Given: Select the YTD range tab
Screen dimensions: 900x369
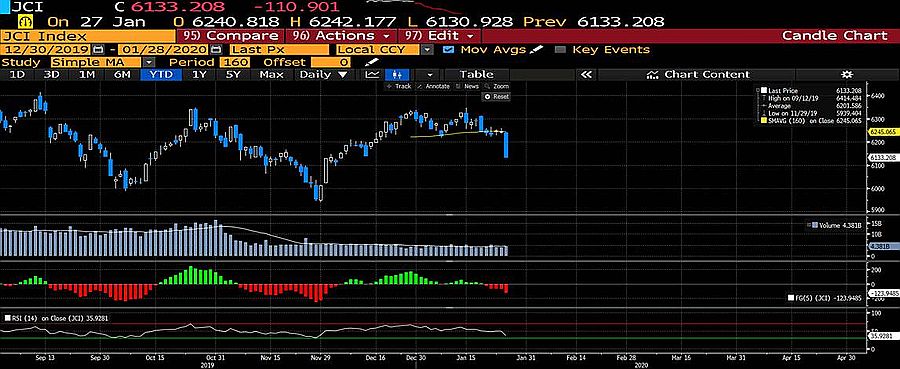Looking at the screenshot, I should pyautogui.click(x=161, y=75).
